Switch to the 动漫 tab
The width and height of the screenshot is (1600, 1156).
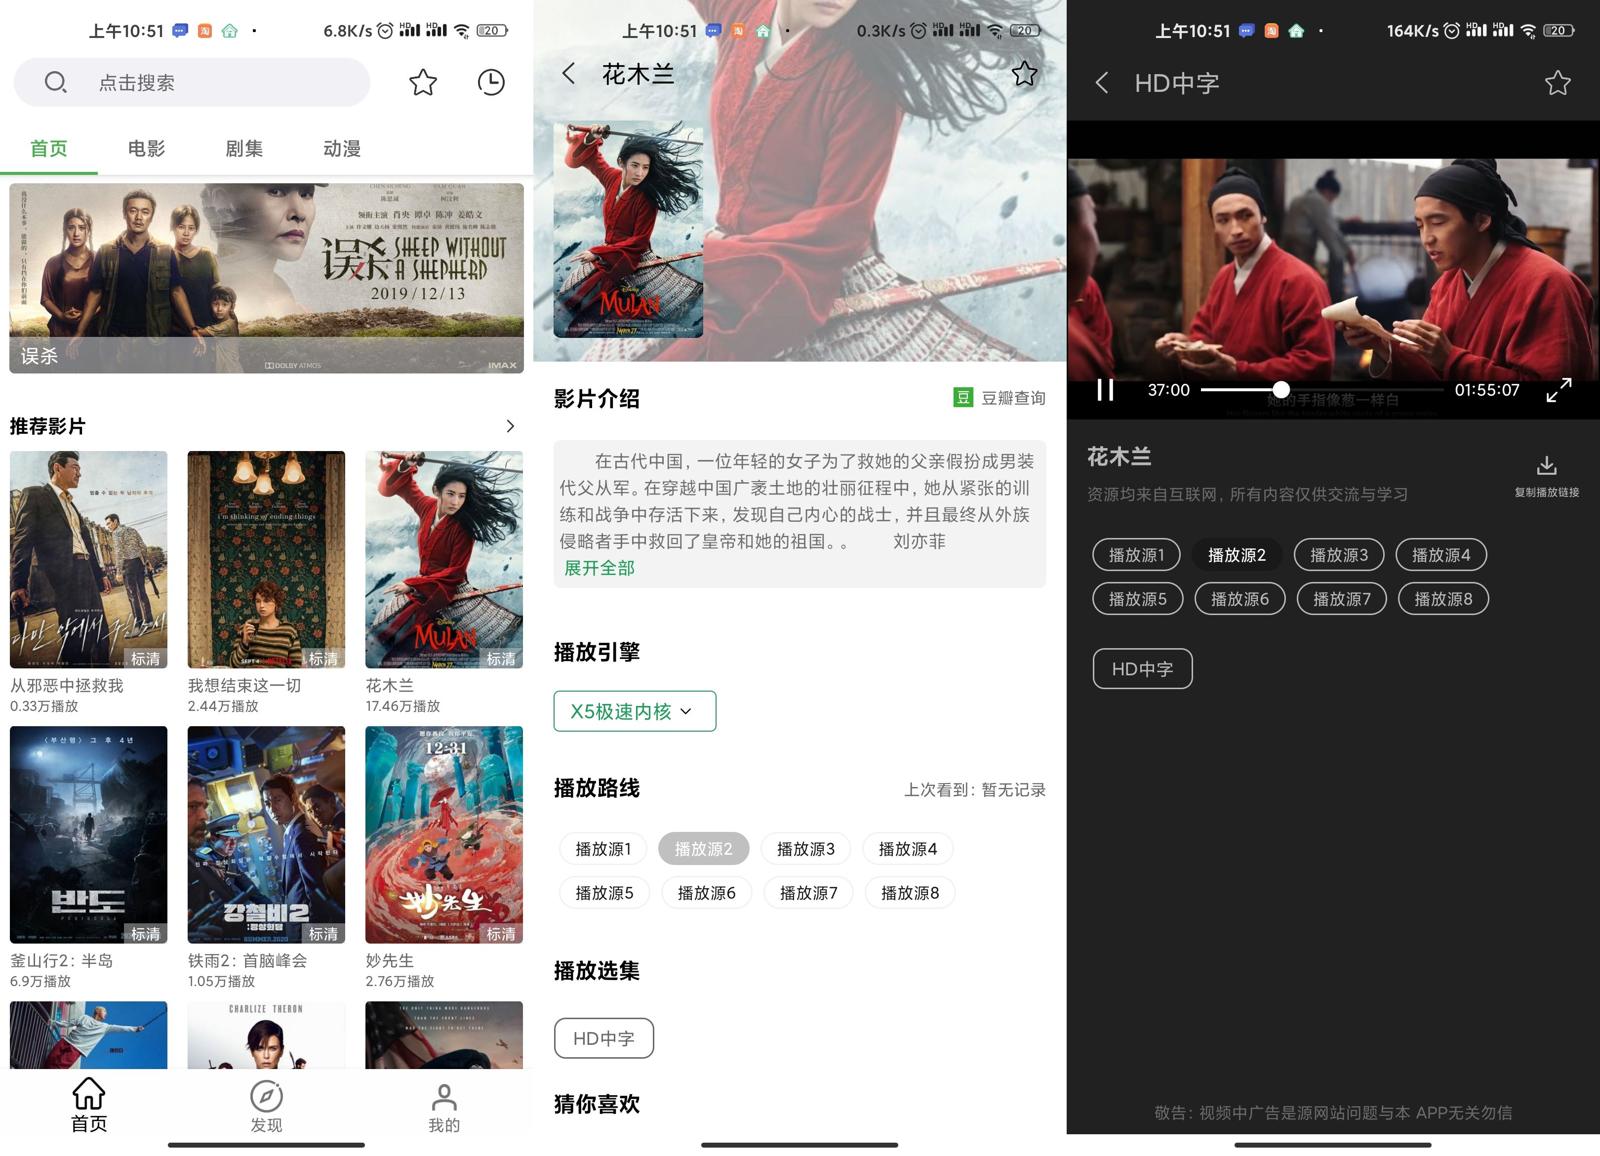click(x=341, y=149)
